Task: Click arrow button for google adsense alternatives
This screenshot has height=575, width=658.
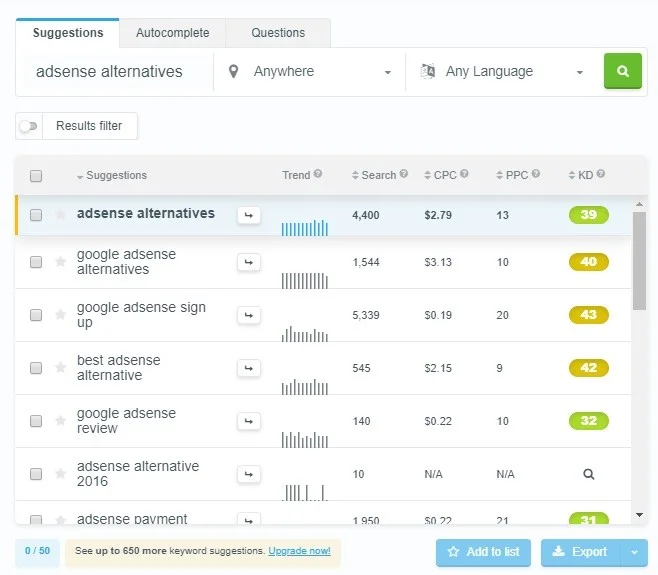Action: [249, 262]
